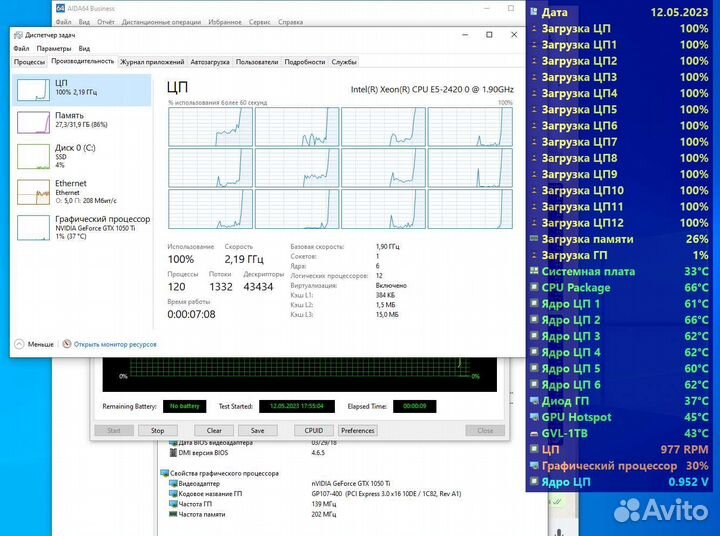Open Графический процессор GTX 1050 Ti view
Screen dimensions: 720x536
34,226
